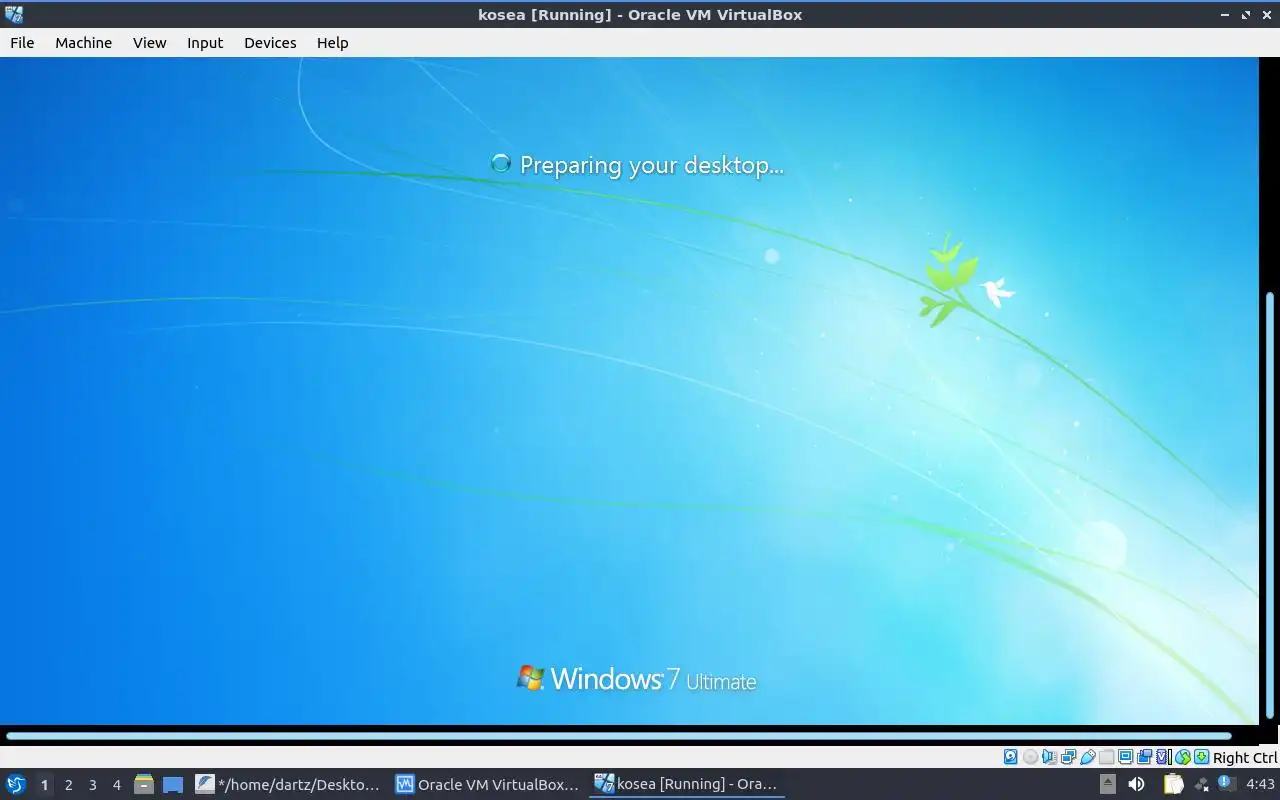Click the VM vertical scrollbar
Image resolution: width=1280 pixels, height=800 pixels.
(x=1271, y=505)
